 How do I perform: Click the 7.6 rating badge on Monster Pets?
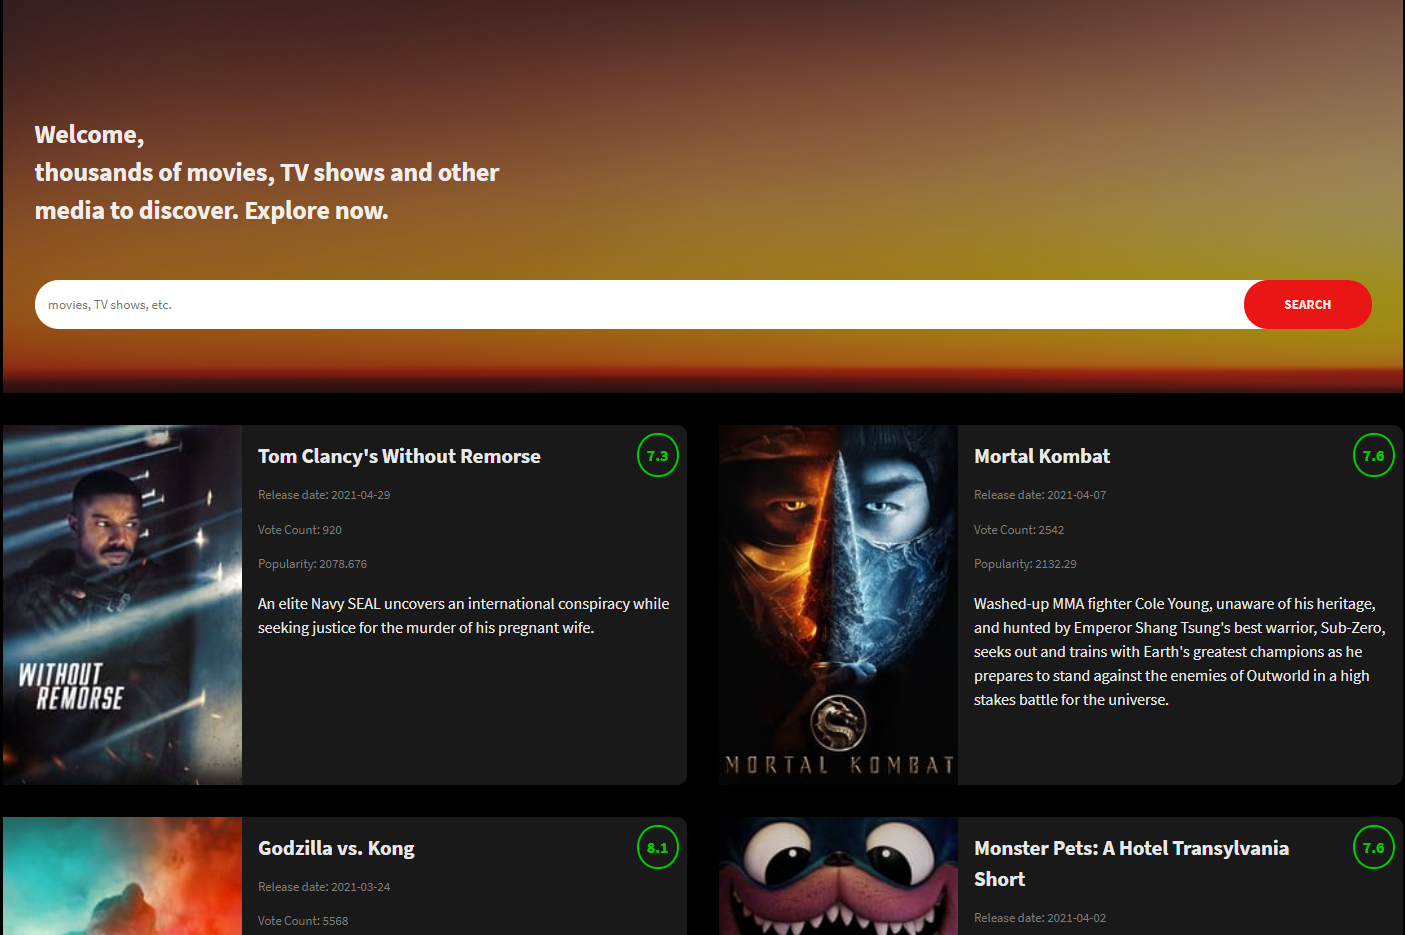1374,848
